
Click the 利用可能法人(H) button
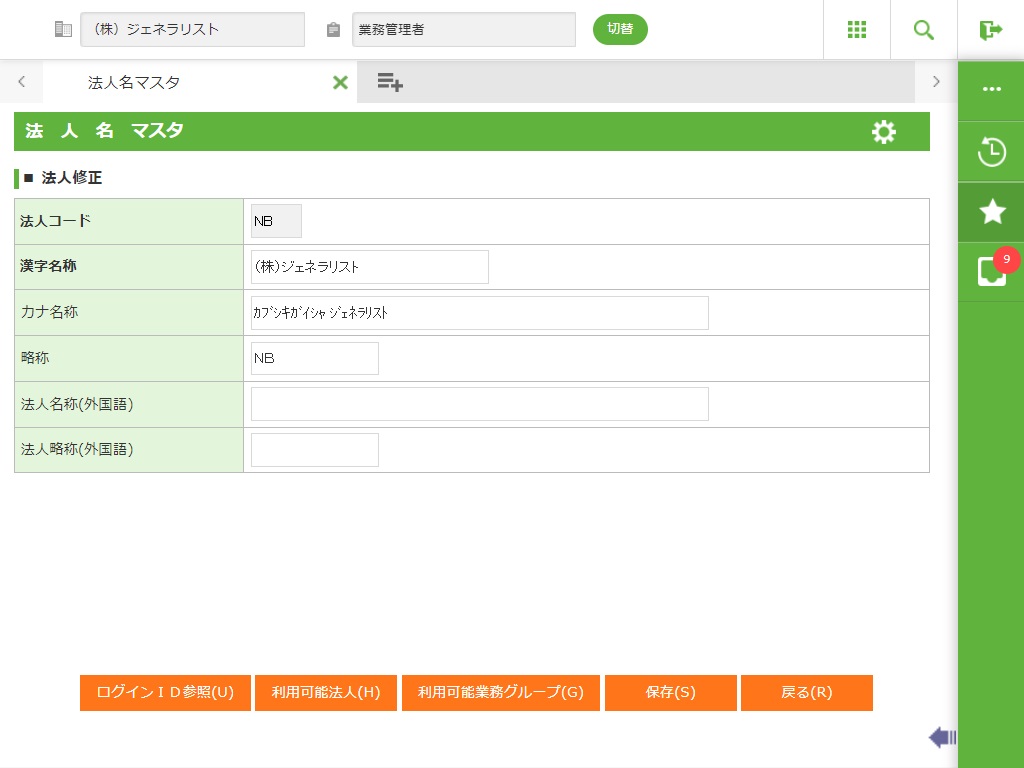(326, 693)
